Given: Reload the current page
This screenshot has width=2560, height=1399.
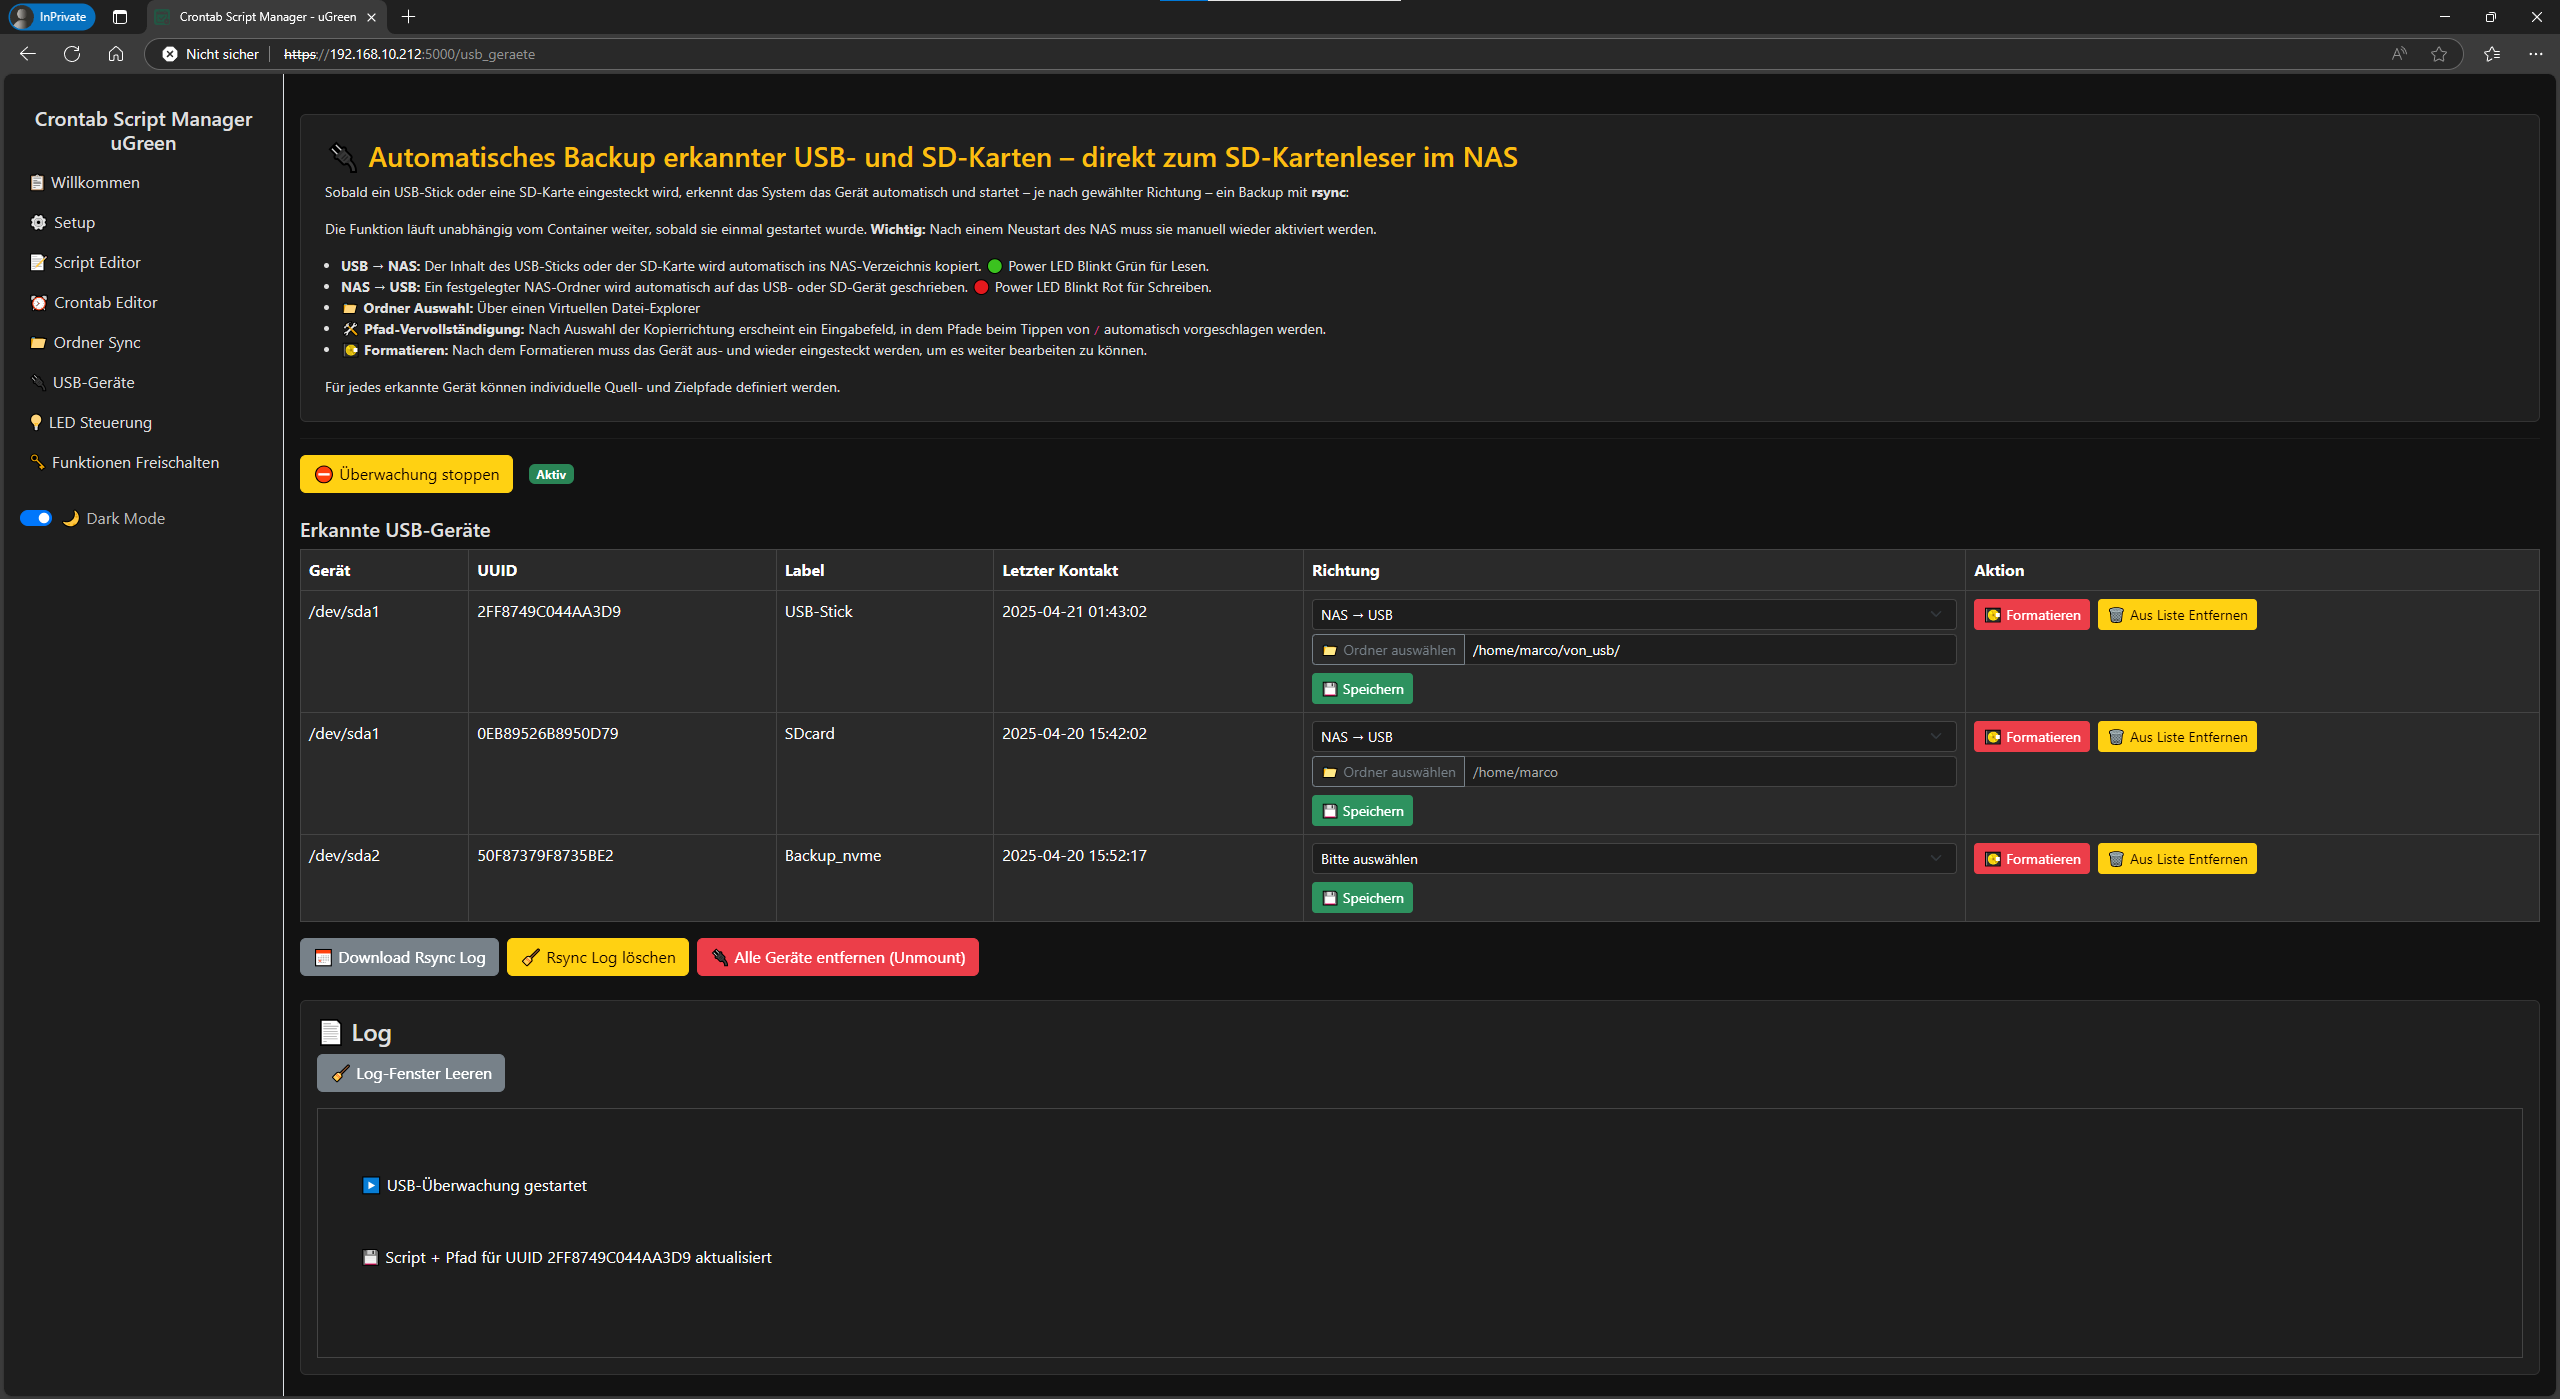Looking at the screenshot, I should point(72,54).
